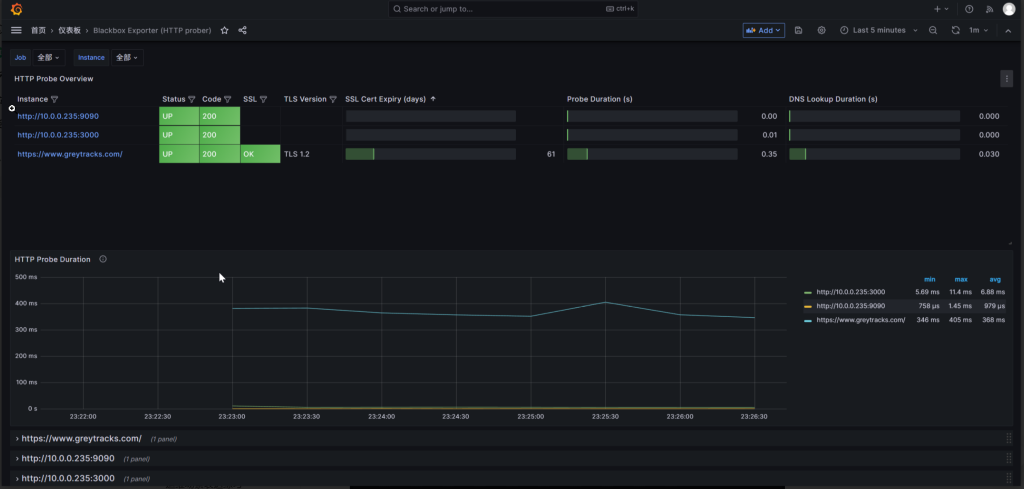Open the help question mark icon
The height and width of the screenshot is (489, 1024).
969,9
